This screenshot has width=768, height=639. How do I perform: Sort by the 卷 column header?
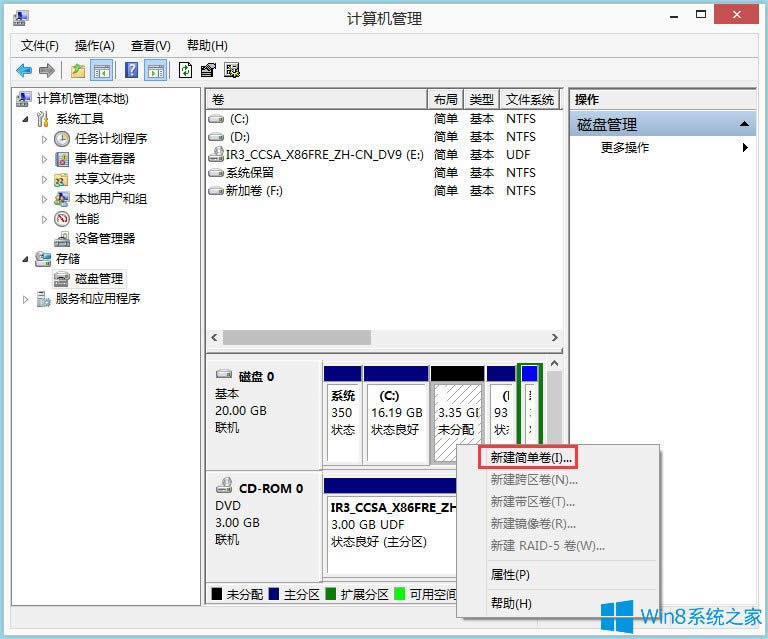click(317, 99)
